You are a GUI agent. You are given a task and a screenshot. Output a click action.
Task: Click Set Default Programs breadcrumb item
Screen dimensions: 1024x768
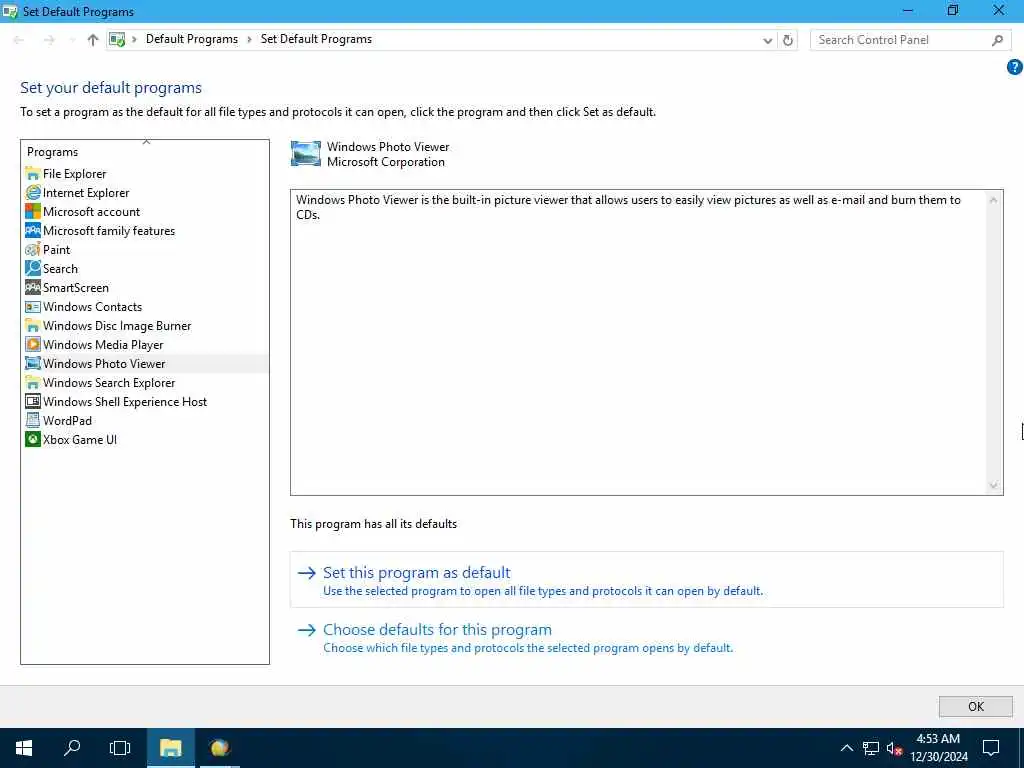316,39
